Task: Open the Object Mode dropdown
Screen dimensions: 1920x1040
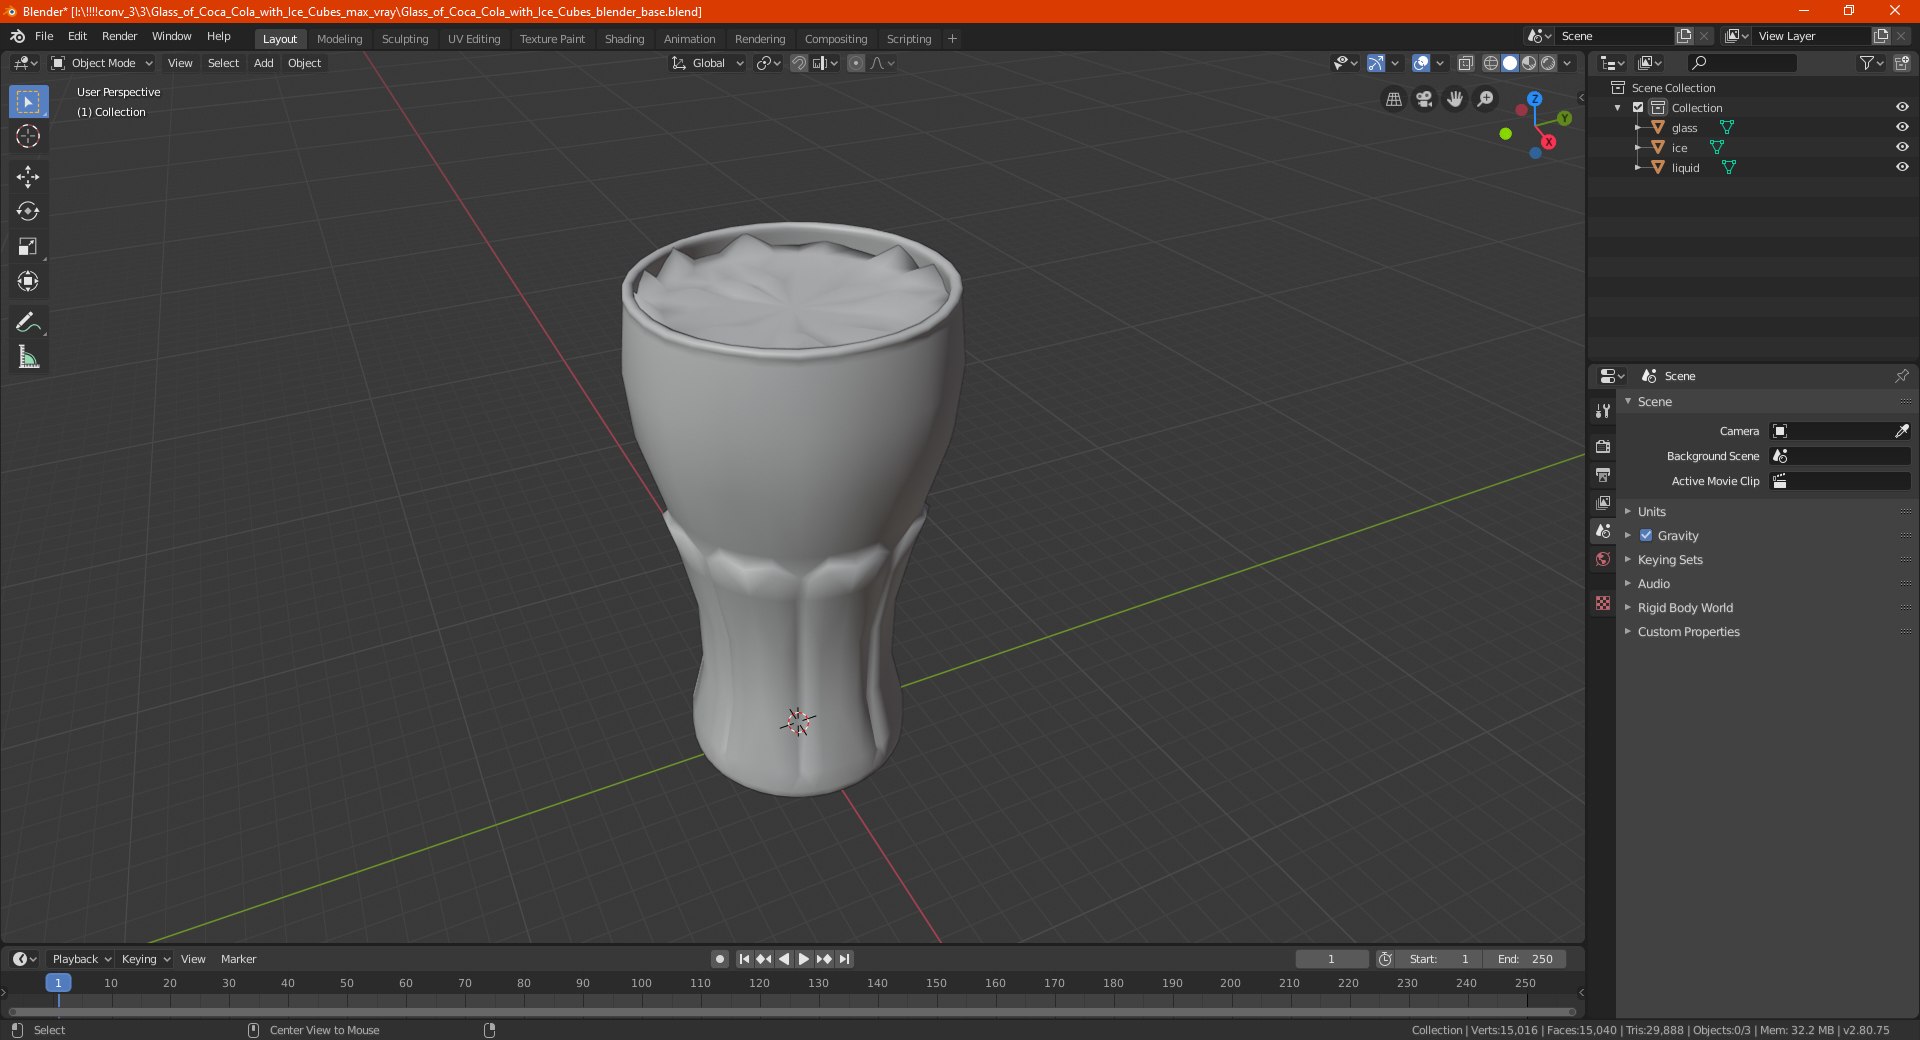Action: (x=102, y=63)
